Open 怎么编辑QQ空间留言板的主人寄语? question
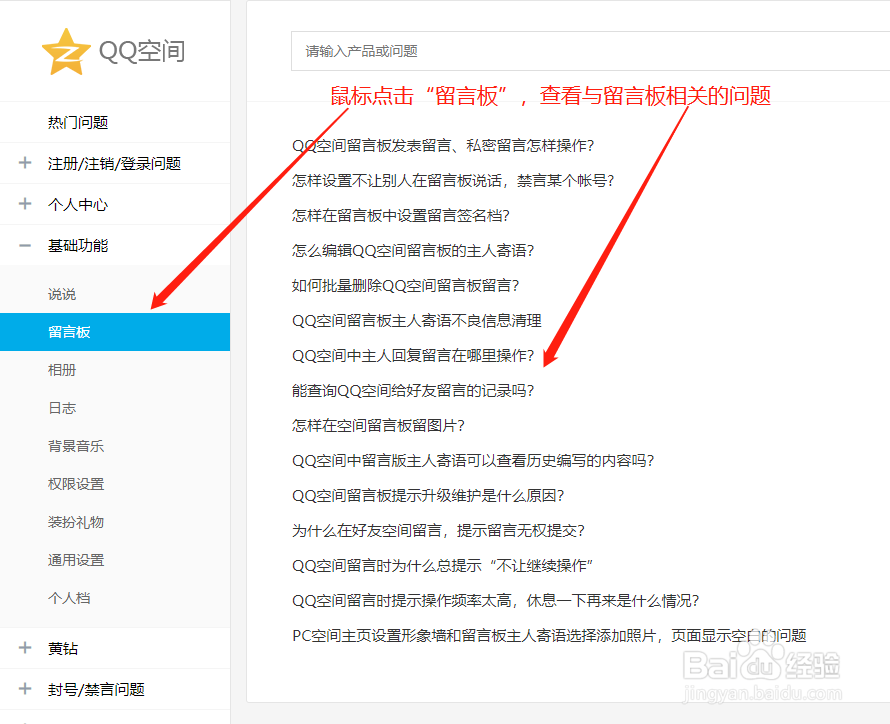890x724 pixels. 413,250
